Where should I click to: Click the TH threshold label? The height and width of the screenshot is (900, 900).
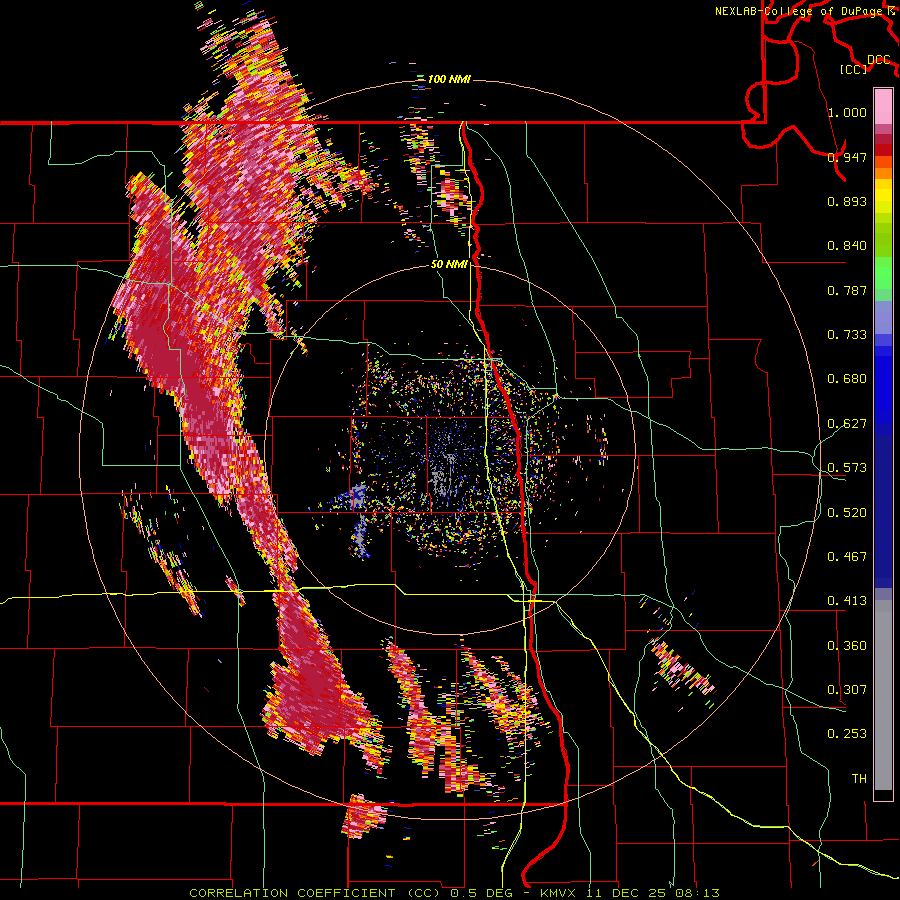click(859, 779)
